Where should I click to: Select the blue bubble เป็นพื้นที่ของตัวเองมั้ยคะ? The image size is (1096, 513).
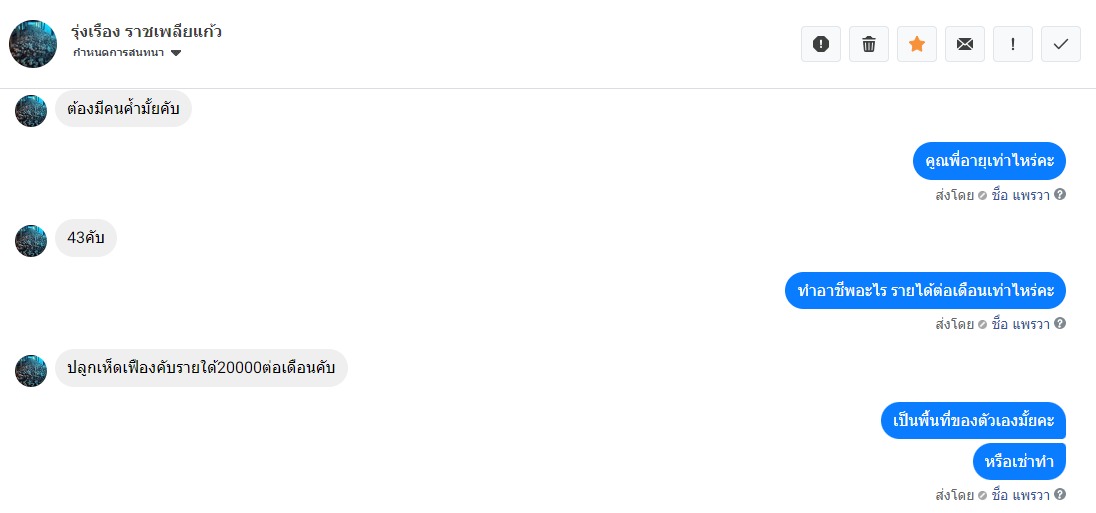[x=973, y=421]
